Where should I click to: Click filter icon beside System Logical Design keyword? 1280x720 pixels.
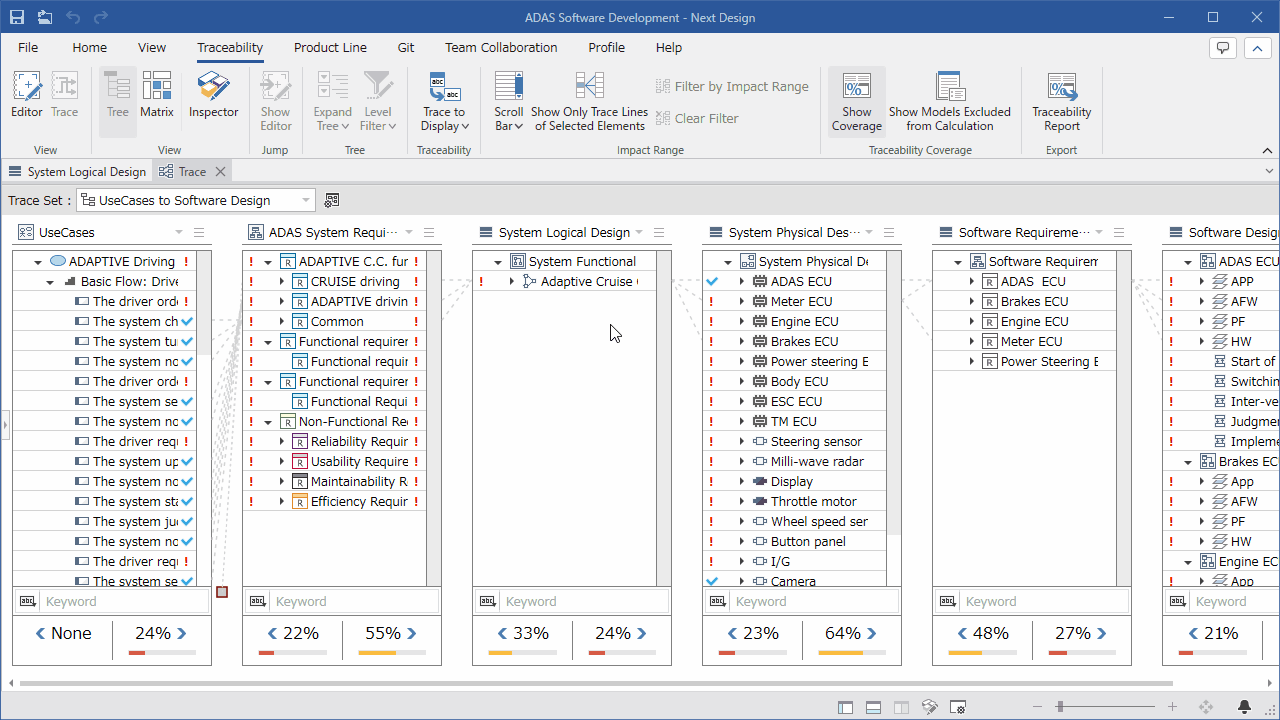pyautogui.click(x=488, y=601)
